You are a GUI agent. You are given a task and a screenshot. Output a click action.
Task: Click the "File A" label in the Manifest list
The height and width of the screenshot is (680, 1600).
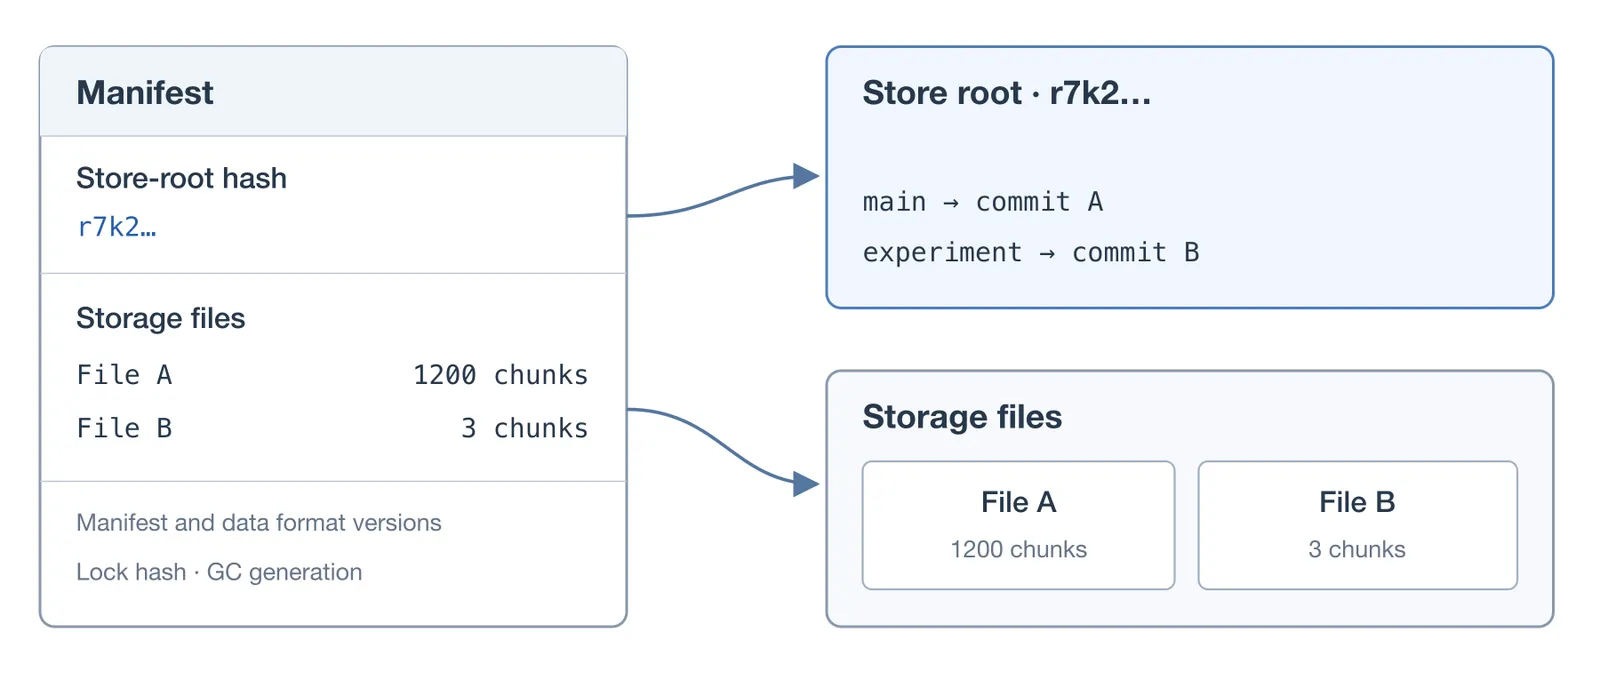(x=125, y=375)
